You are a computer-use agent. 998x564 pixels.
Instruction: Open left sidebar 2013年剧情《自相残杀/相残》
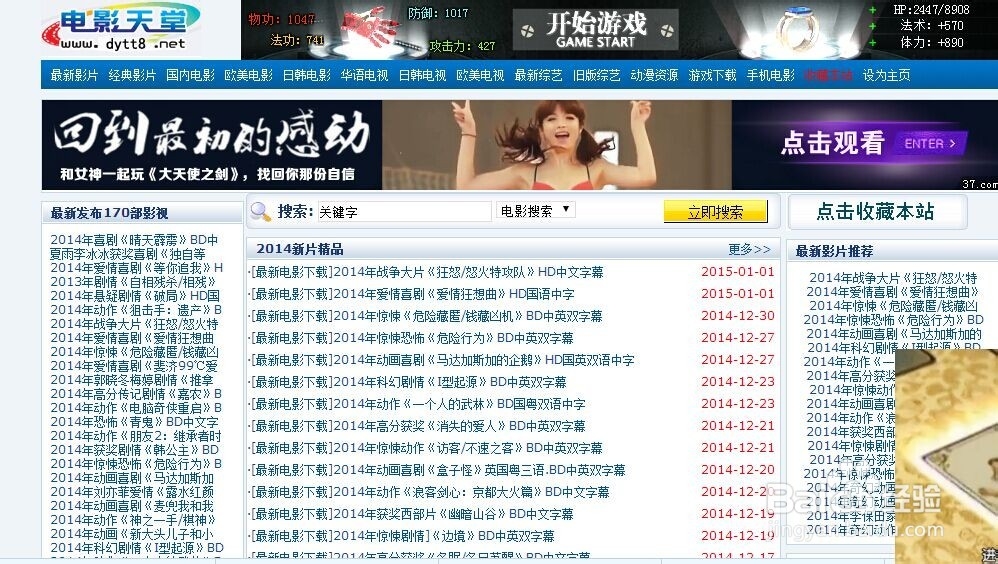[133, 281]
